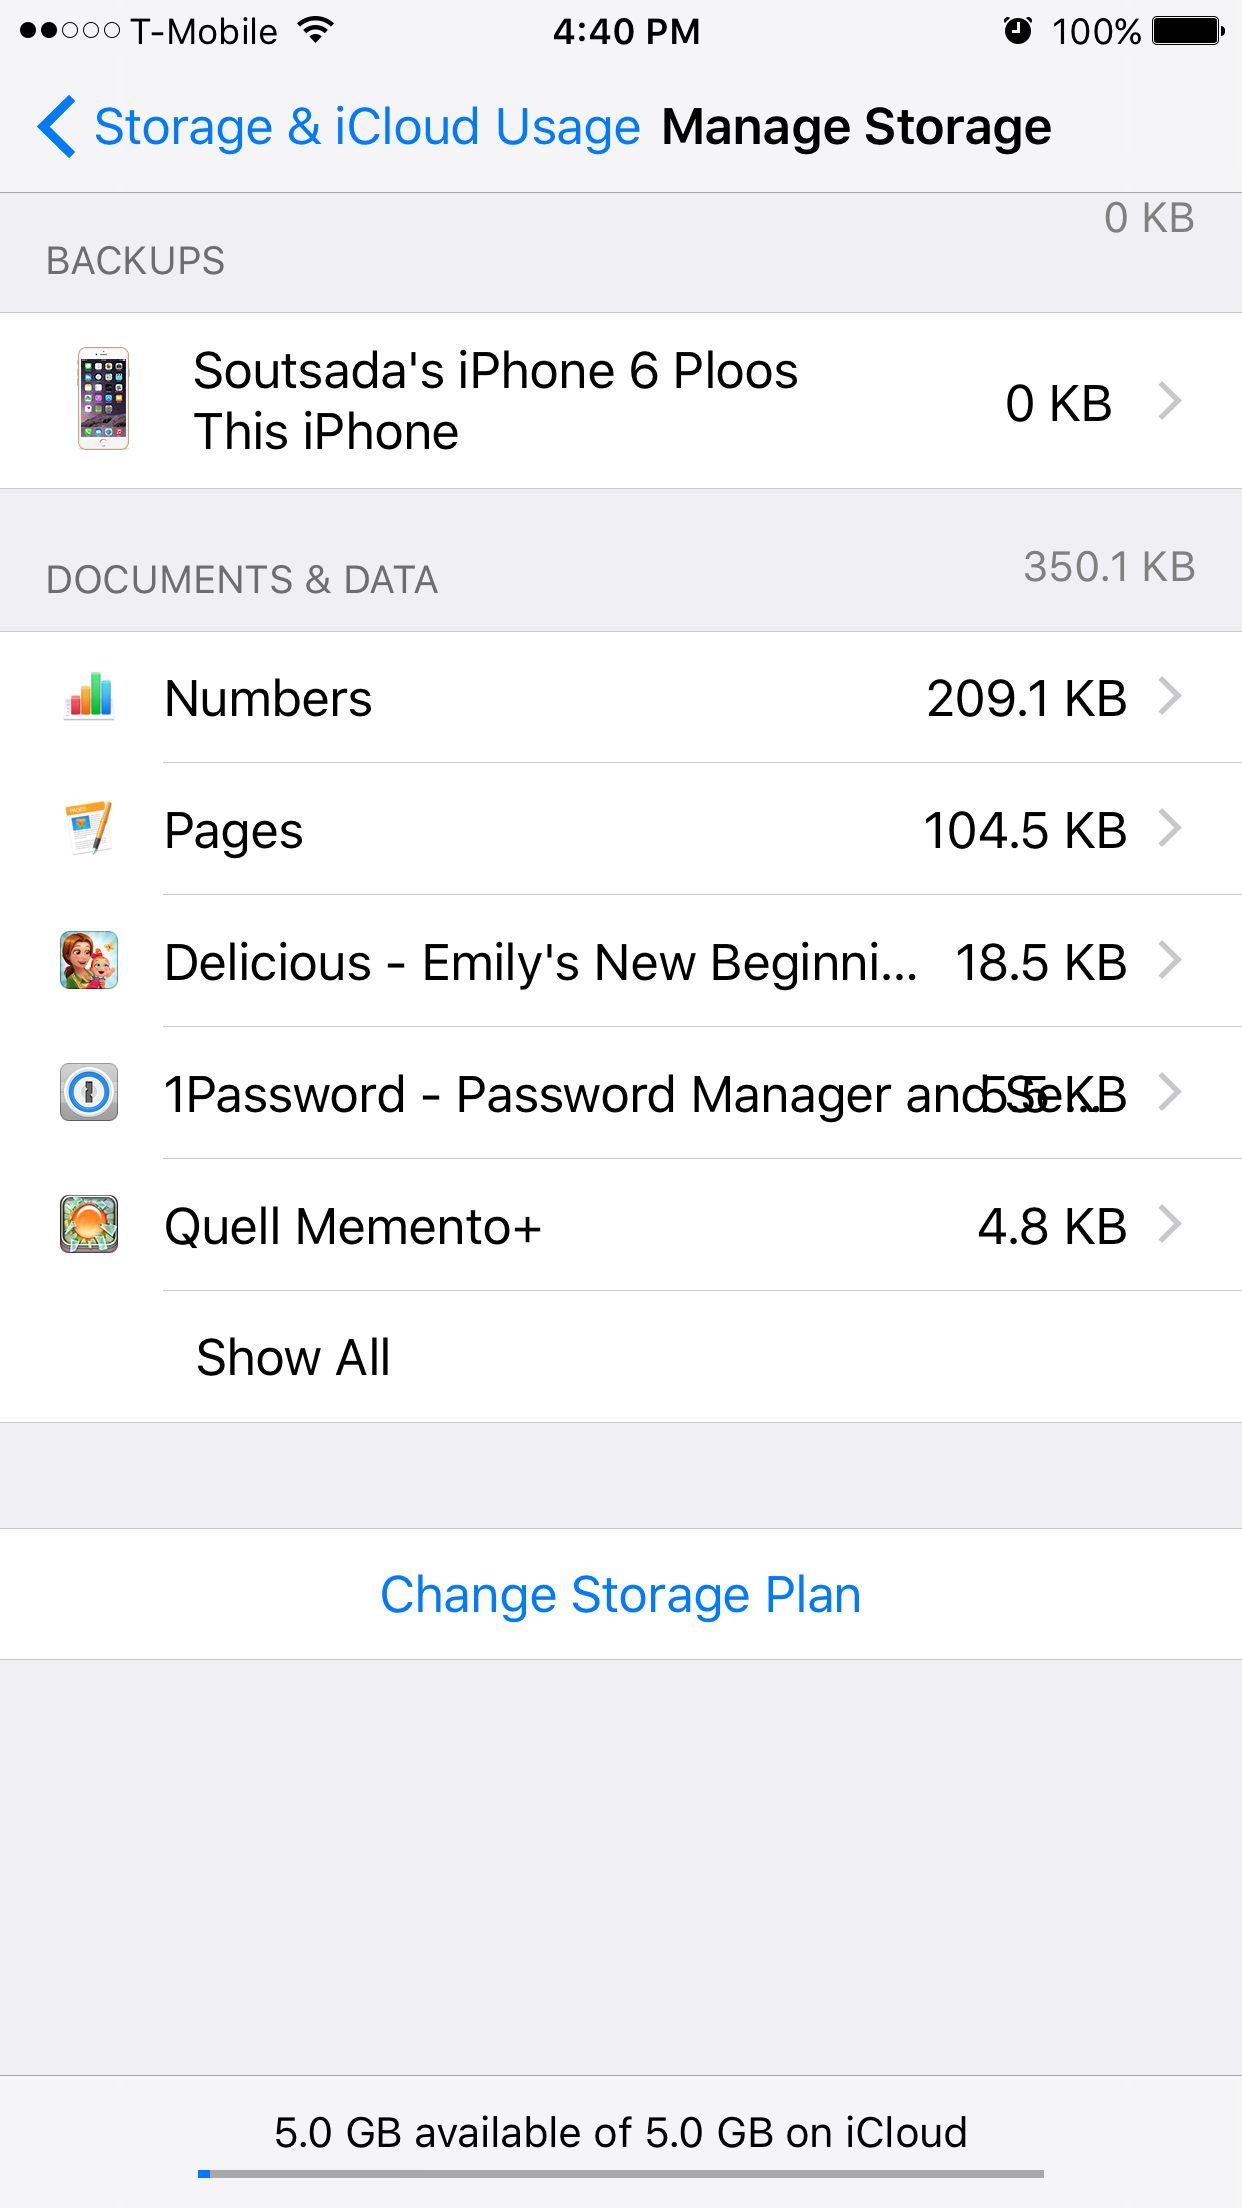
Task: Tap the Delicious Emily's game icon
Action: point(90,961)
